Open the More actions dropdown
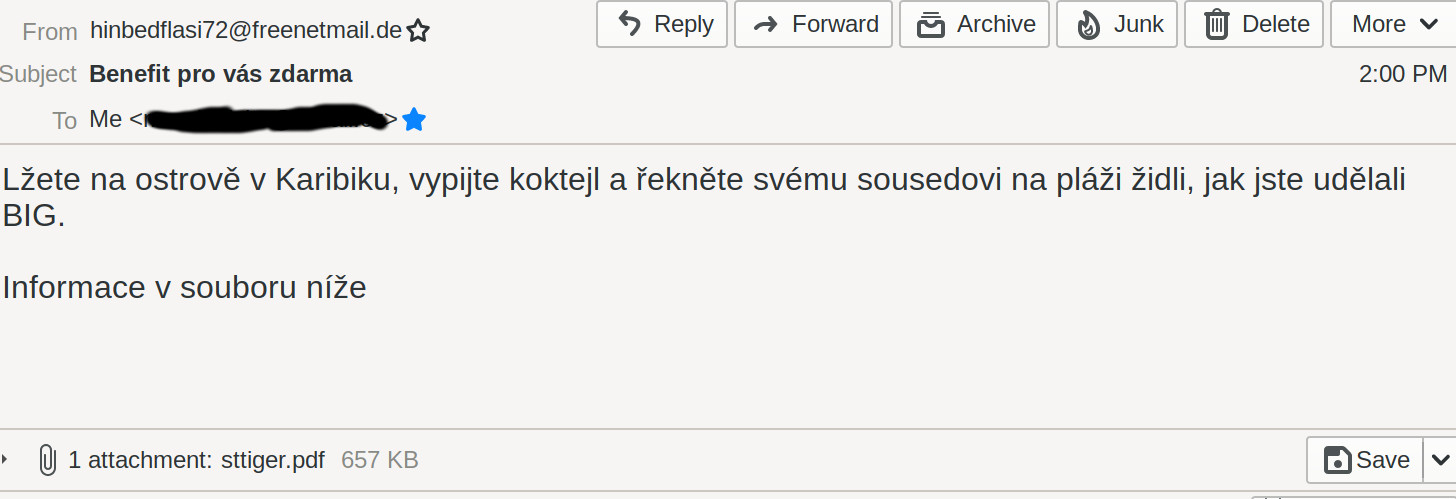The image size is (1456, 499). (x=1394, y=24)
